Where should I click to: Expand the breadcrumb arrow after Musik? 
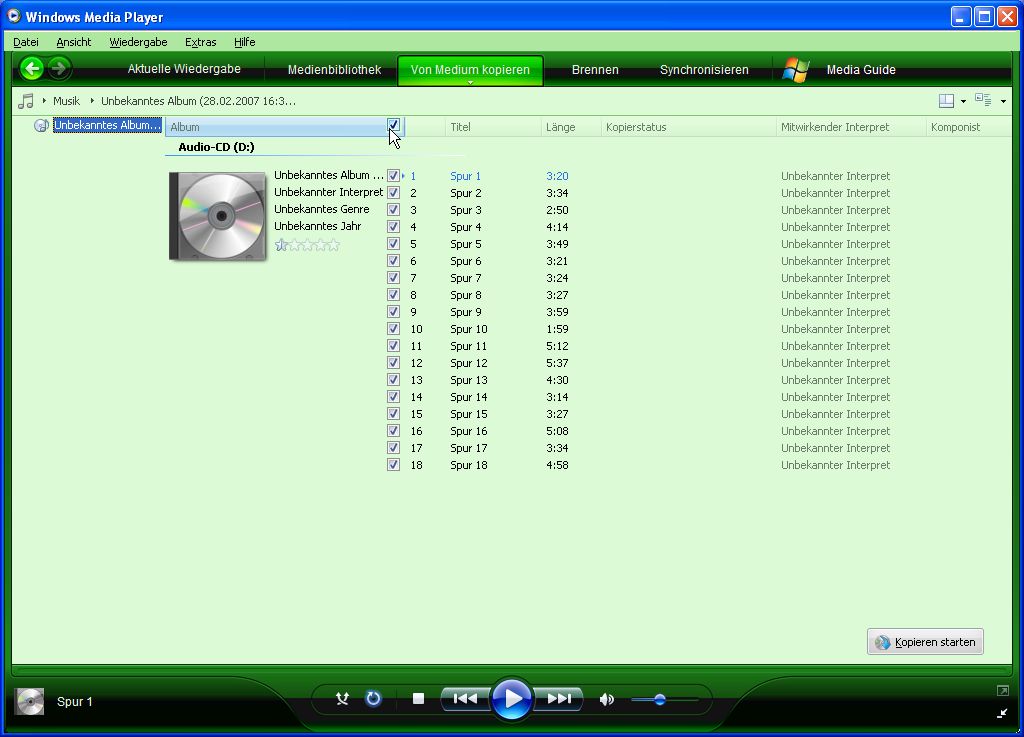pyautogui.click(x=92, y=101)
